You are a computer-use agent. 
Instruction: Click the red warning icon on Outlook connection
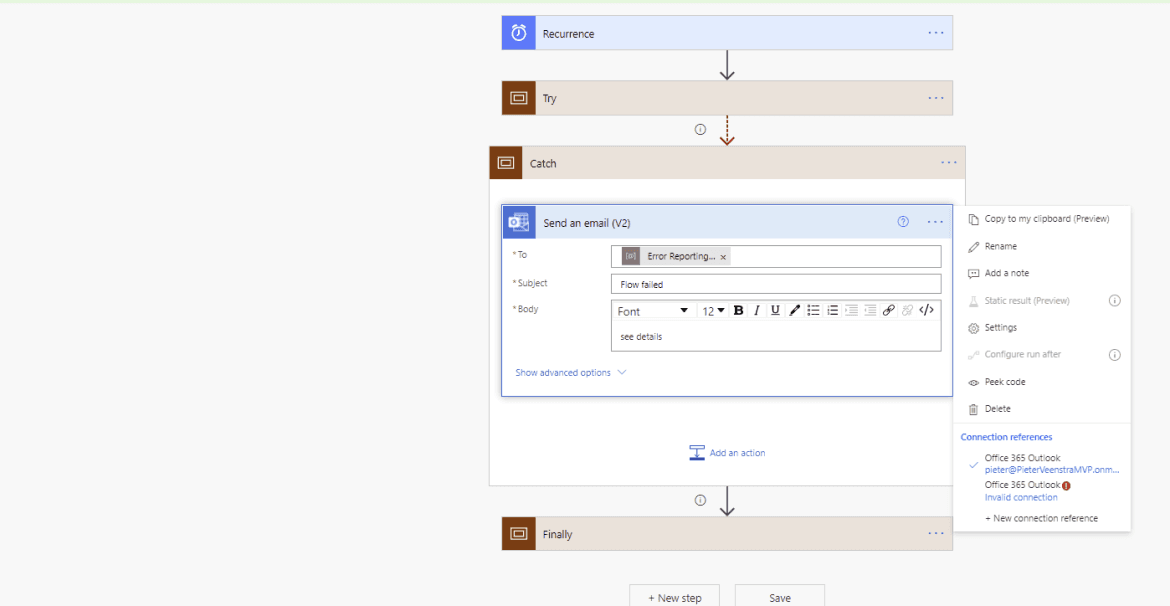[x=1066, y=485]
